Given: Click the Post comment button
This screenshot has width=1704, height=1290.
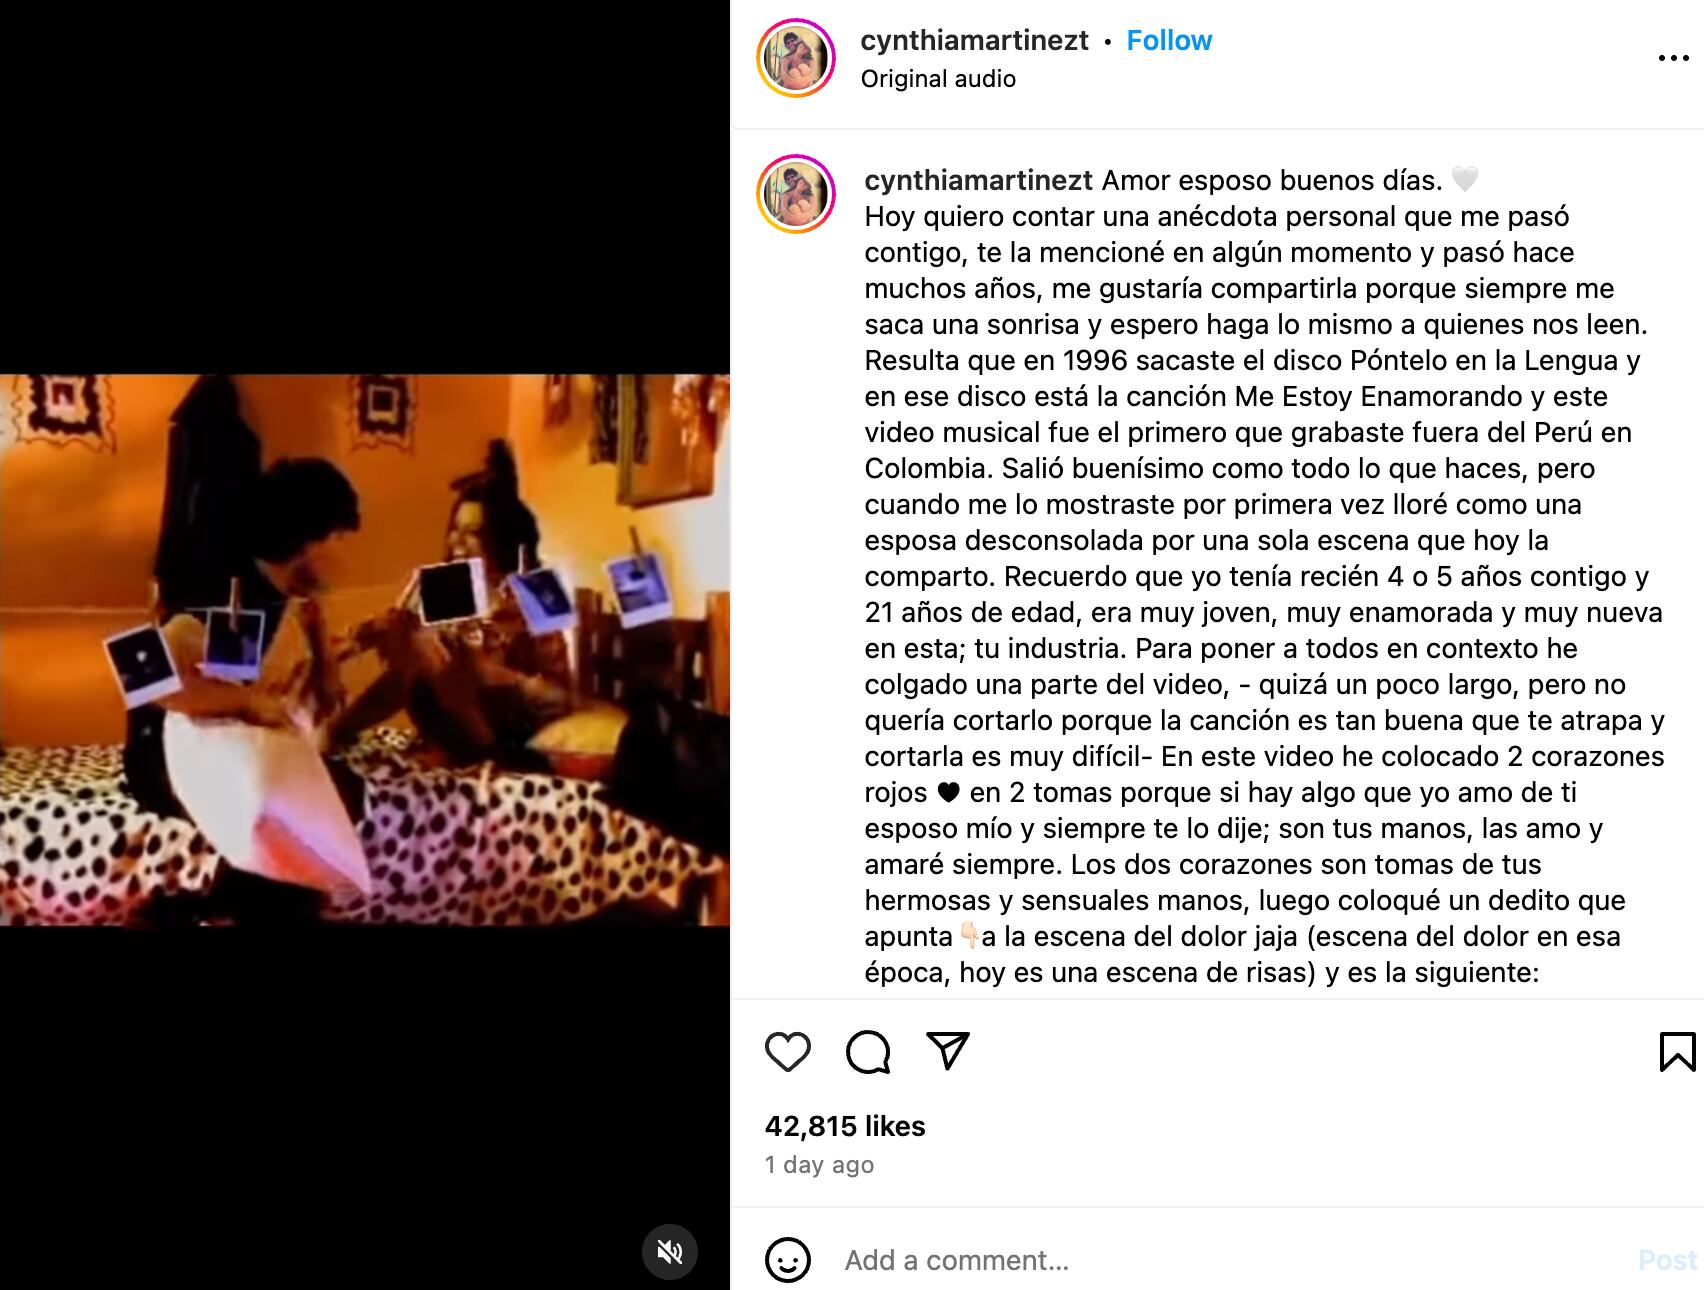Looking at the screenshot, I should (1667, 1260).
